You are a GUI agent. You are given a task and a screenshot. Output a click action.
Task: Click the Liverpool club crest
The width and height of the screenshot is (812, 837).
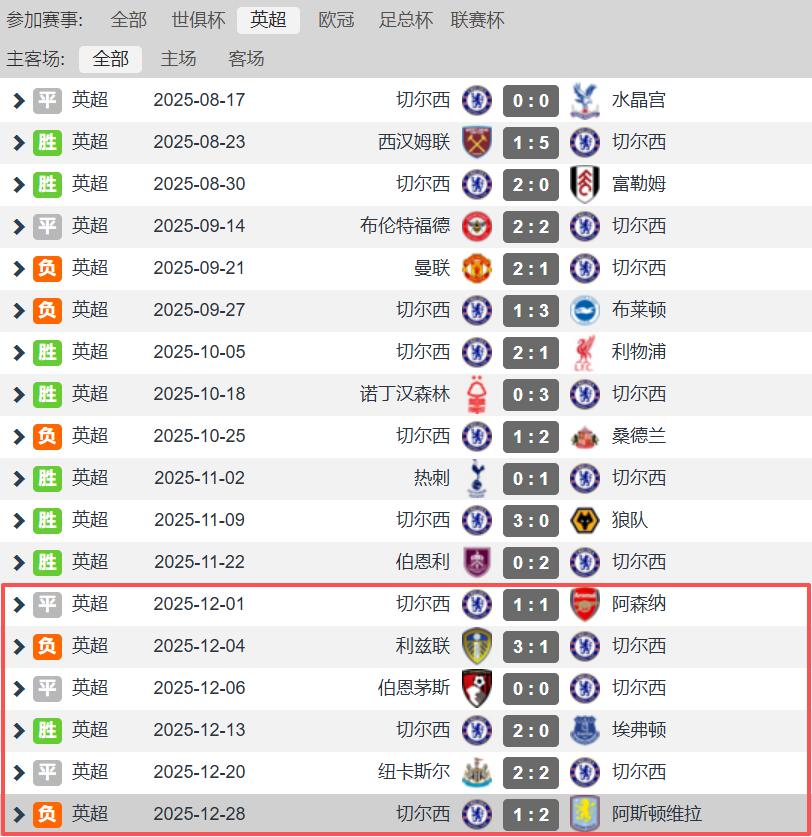pos(585,352)
